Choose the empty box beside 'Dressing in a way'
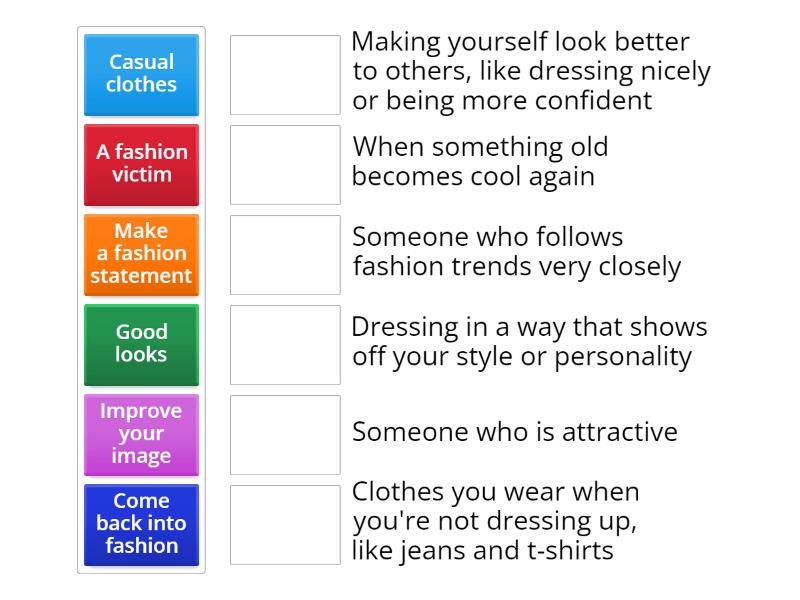 [285, 345]
